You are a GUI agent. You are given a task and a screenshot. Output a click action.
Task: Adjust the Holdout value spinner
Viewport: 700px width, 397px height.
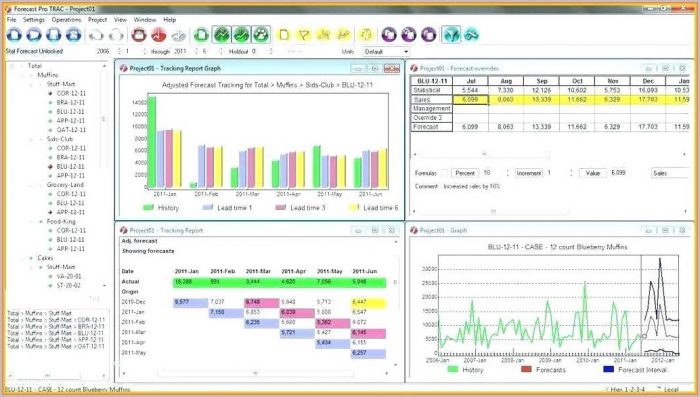click(271, 51)
